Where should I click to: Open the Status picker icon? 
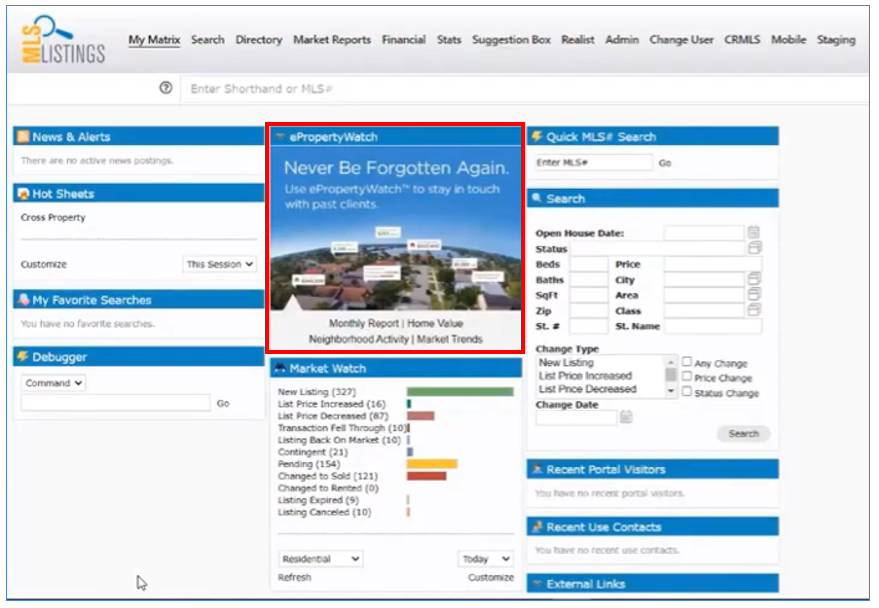pos(755,248)
